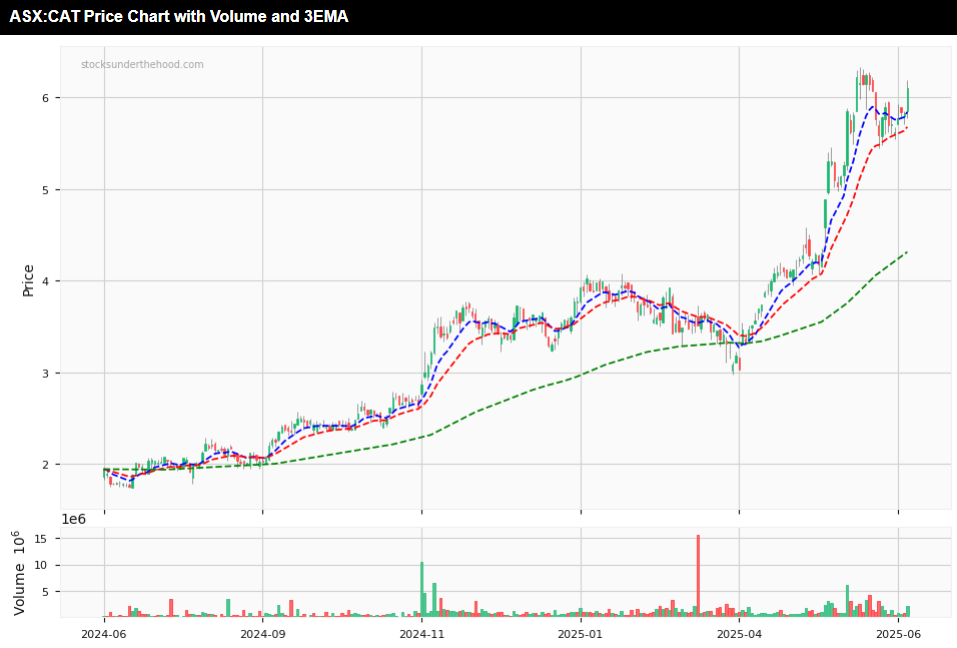The image size is (957, 648).
Task: Select the 2024-11 date label on x-axis
Action: point(421,633)
